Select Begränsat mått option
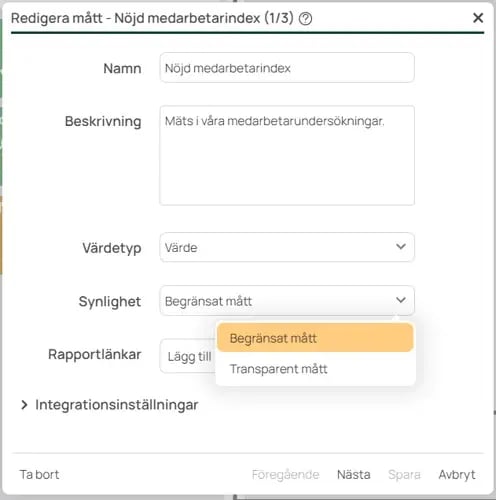496x500 pixels. click(315, 338)
